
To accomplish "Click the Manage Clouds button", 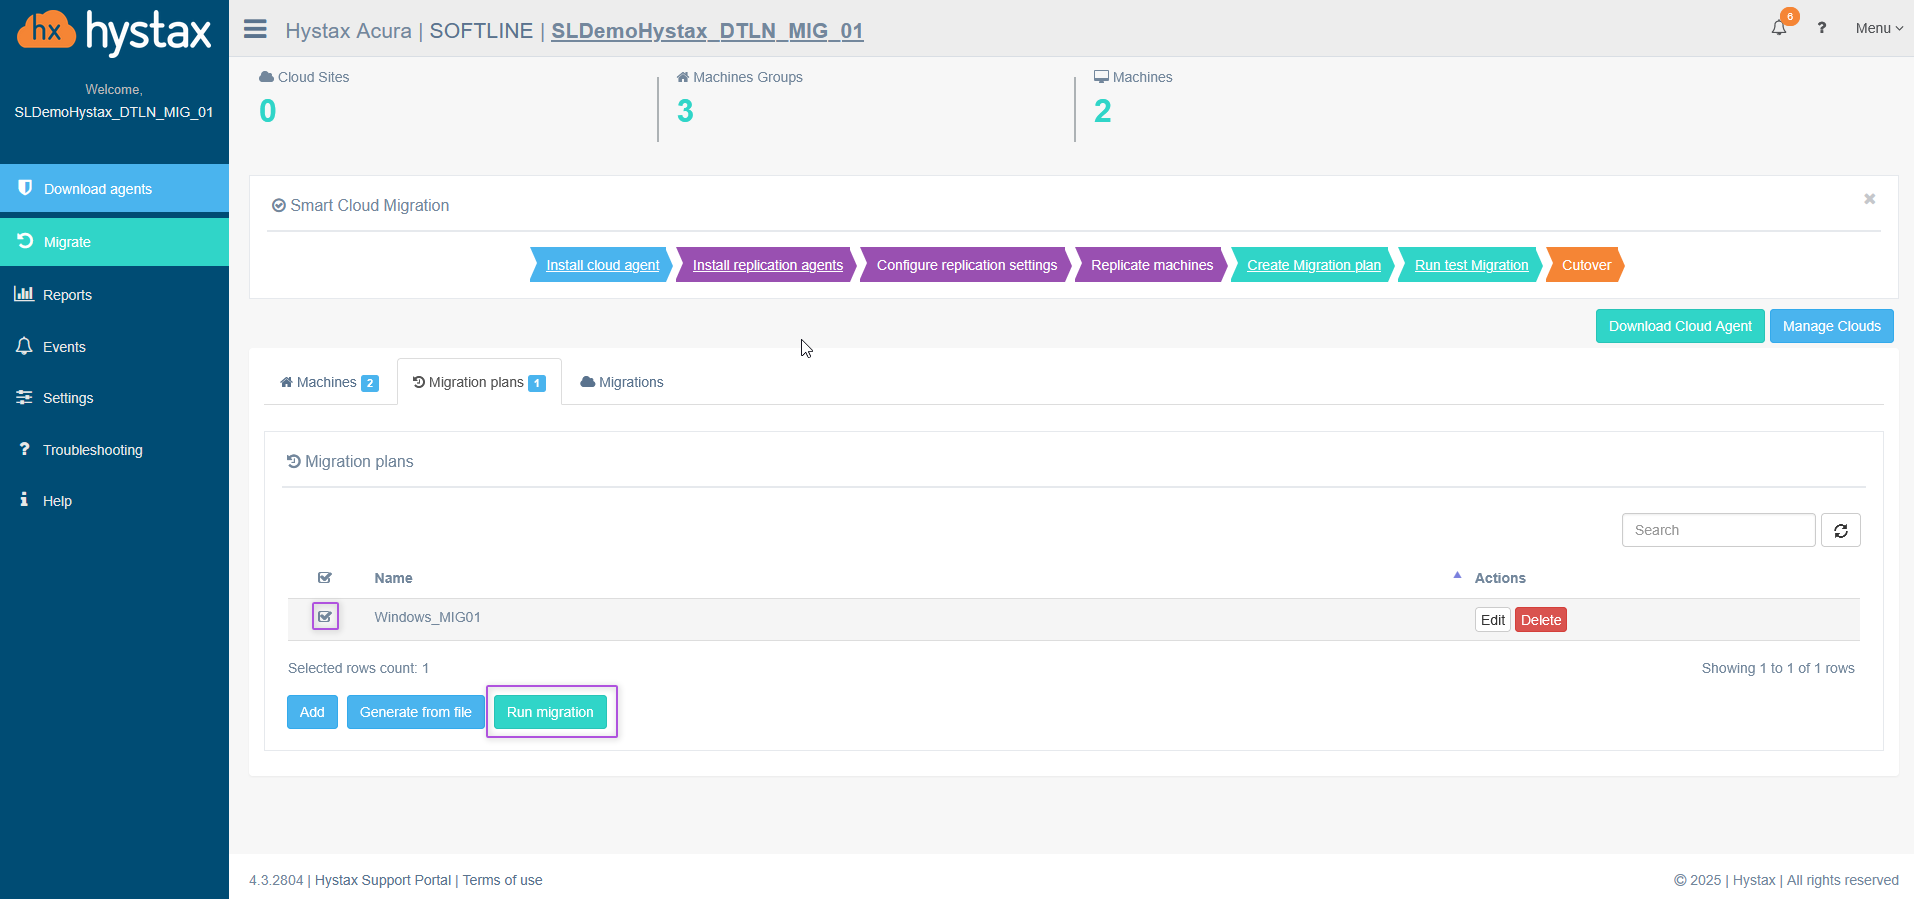I will pyautogui.click(x=1831, y=326).
